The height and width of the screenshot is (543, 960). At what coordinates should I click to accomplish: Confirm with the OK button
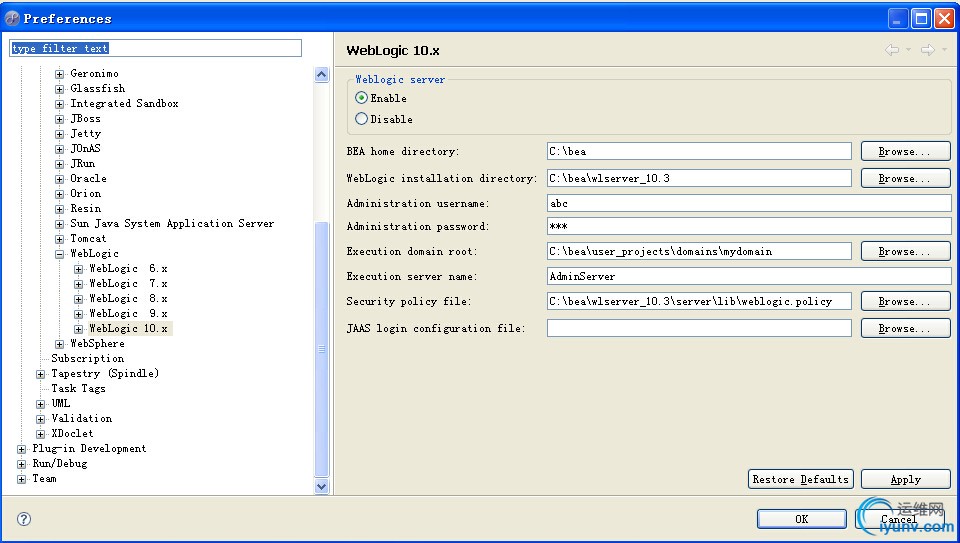pos(801,519)
